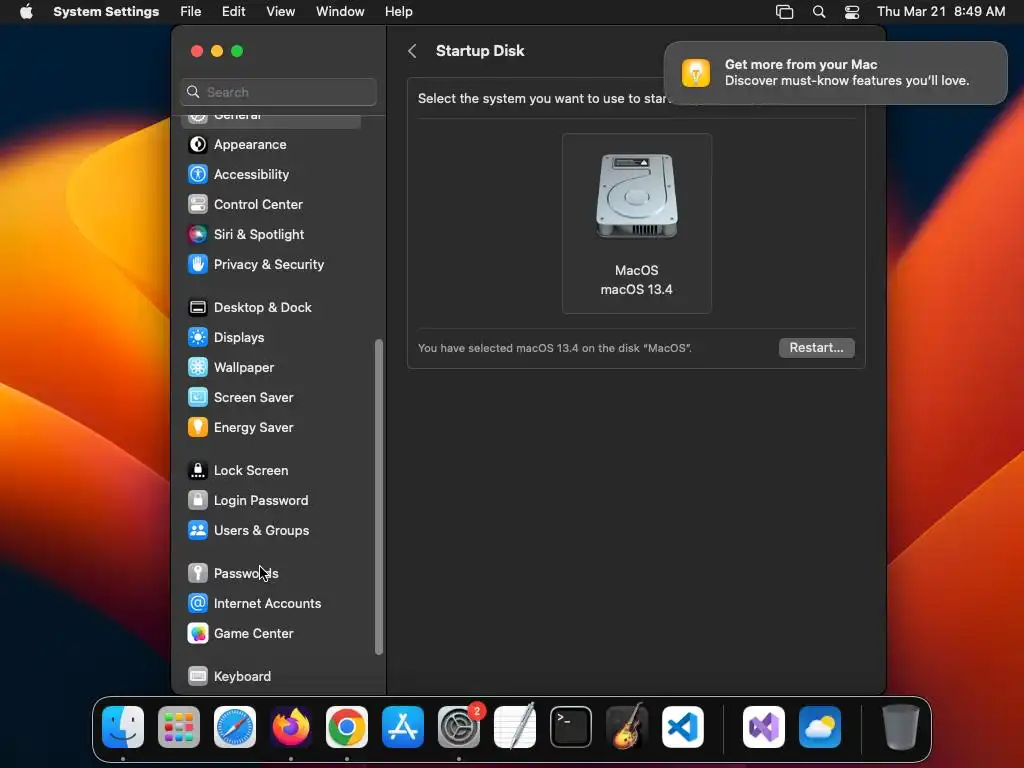Select Siri & Spotlight icon

[x=197, y=234]
